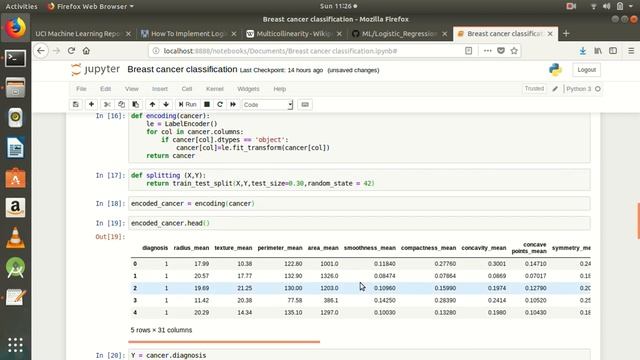The width and height of the screenshot is (640, 360).
Task: Click the pencil edit-mode icon near Trusted
Action: click(x=555, y=89)
